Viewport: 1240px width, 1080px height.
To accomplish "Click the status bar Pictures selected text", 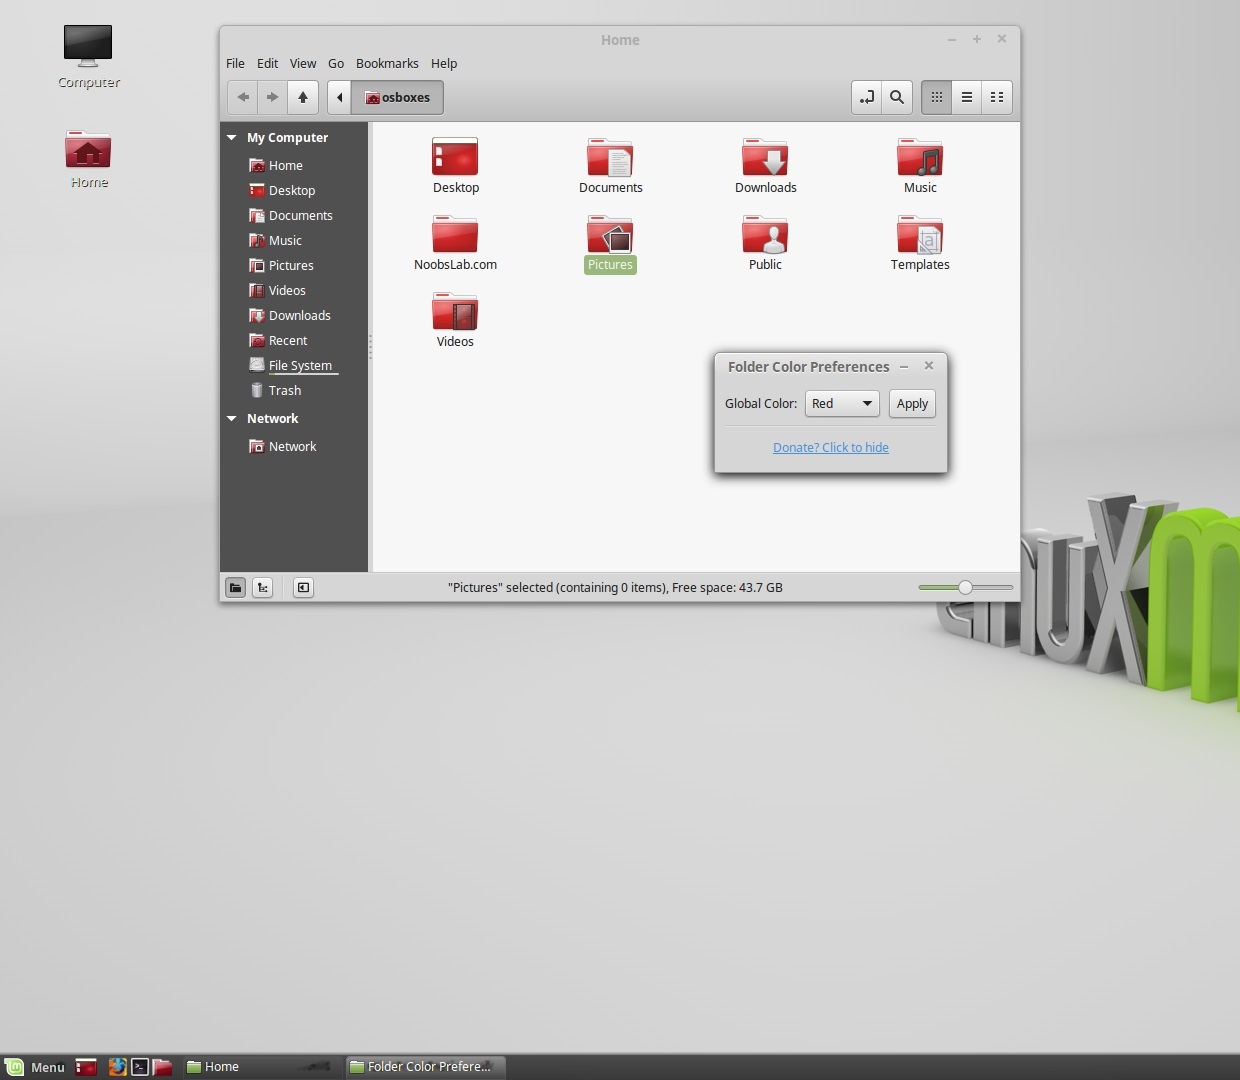I will 615,588.
